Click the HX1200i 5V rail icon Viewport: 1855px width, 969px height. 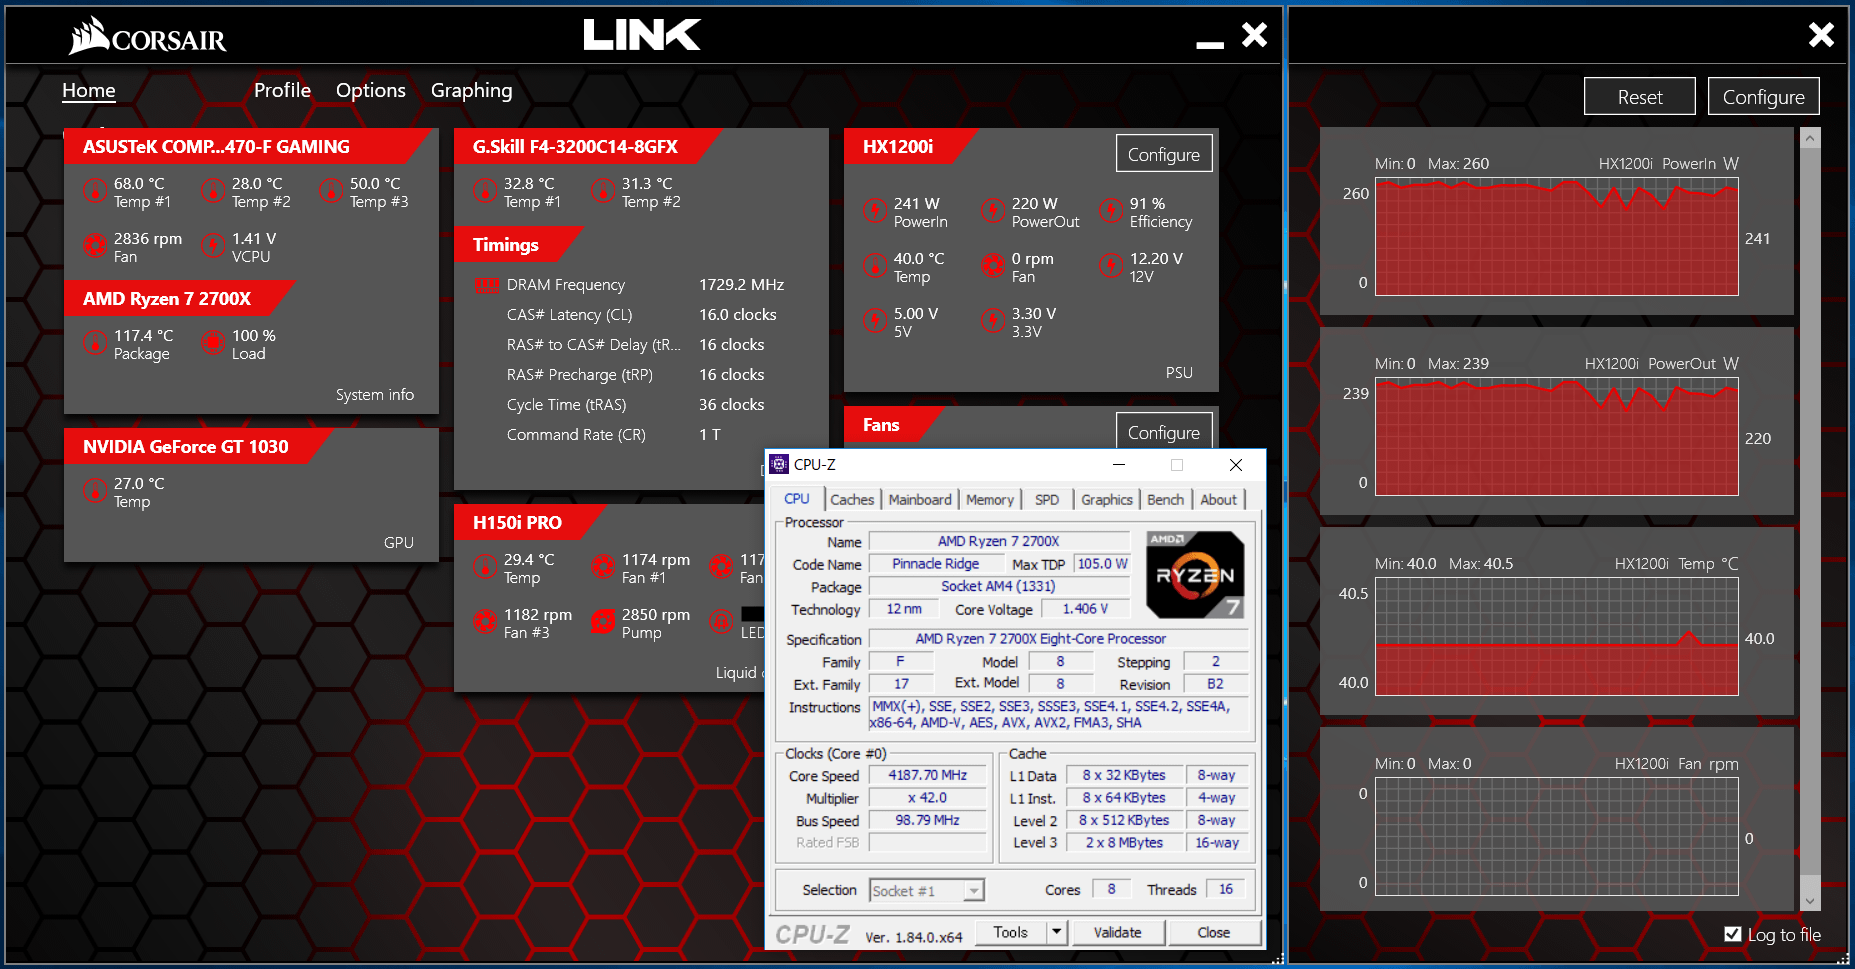pyautogui.click(x=875, y=320)
